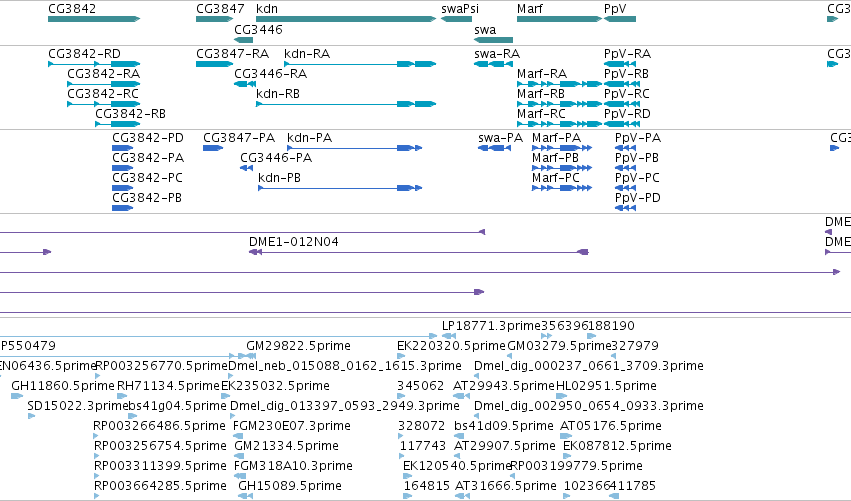Open the Marf-RC transcript label
851x501 pixels.
click(x=542, y=113)
